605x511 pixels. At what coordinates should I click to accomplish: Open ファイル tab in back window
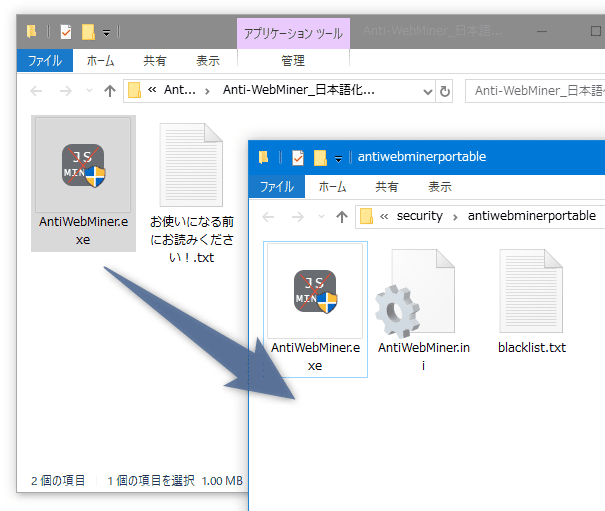pyautogui.click(x=45, y=61)
